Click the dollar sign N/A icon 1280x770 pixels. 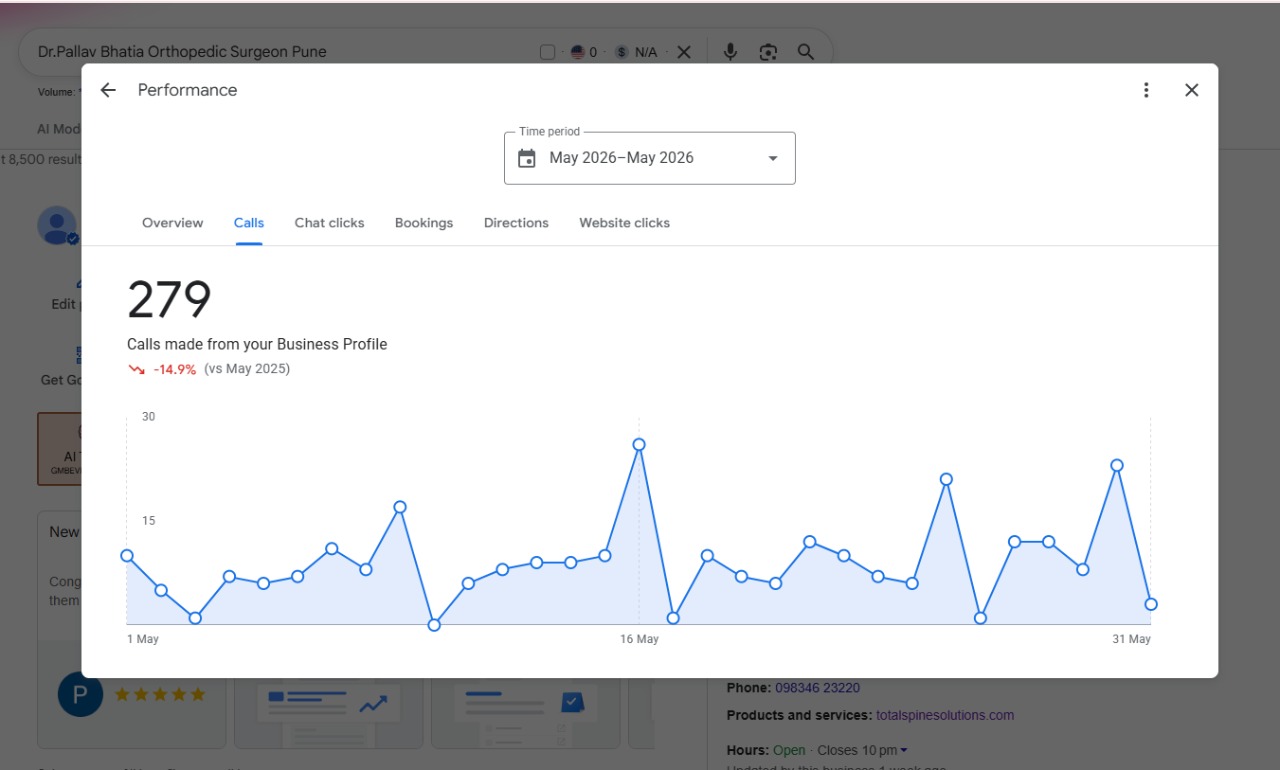coord(622,52)
